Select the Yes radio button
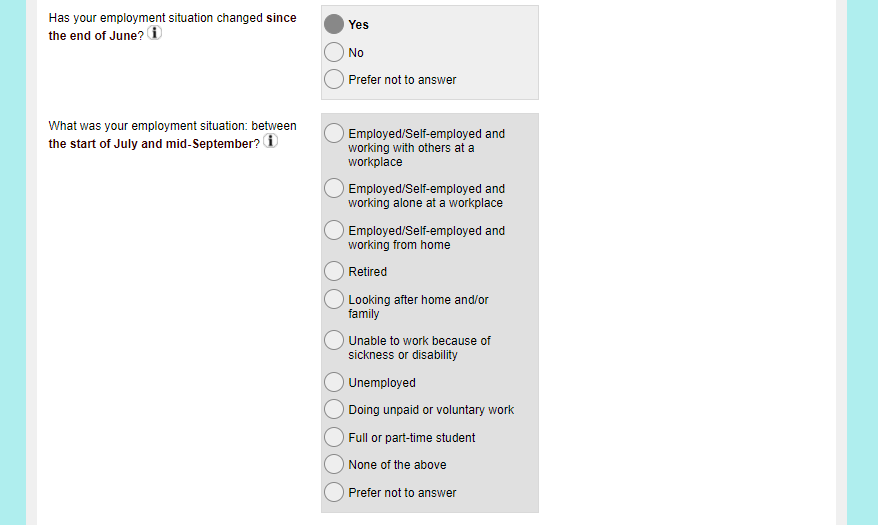 click(x=334, y=24)
